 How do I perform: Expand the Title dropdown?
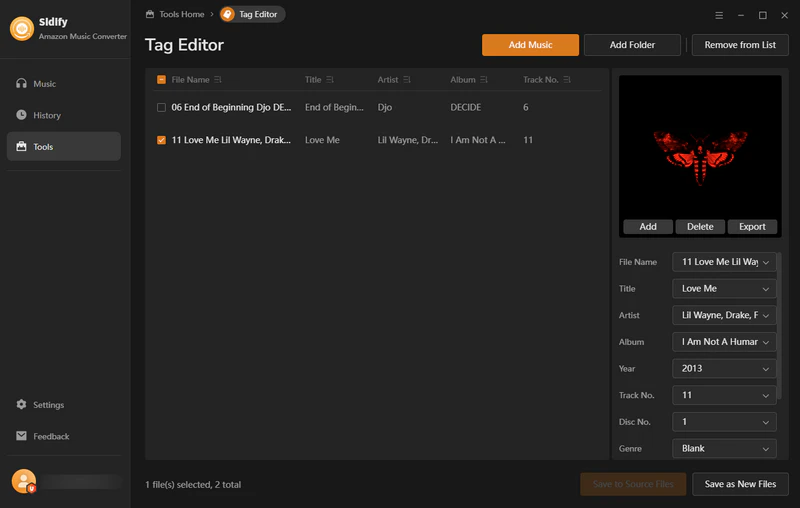coord(765,289)
